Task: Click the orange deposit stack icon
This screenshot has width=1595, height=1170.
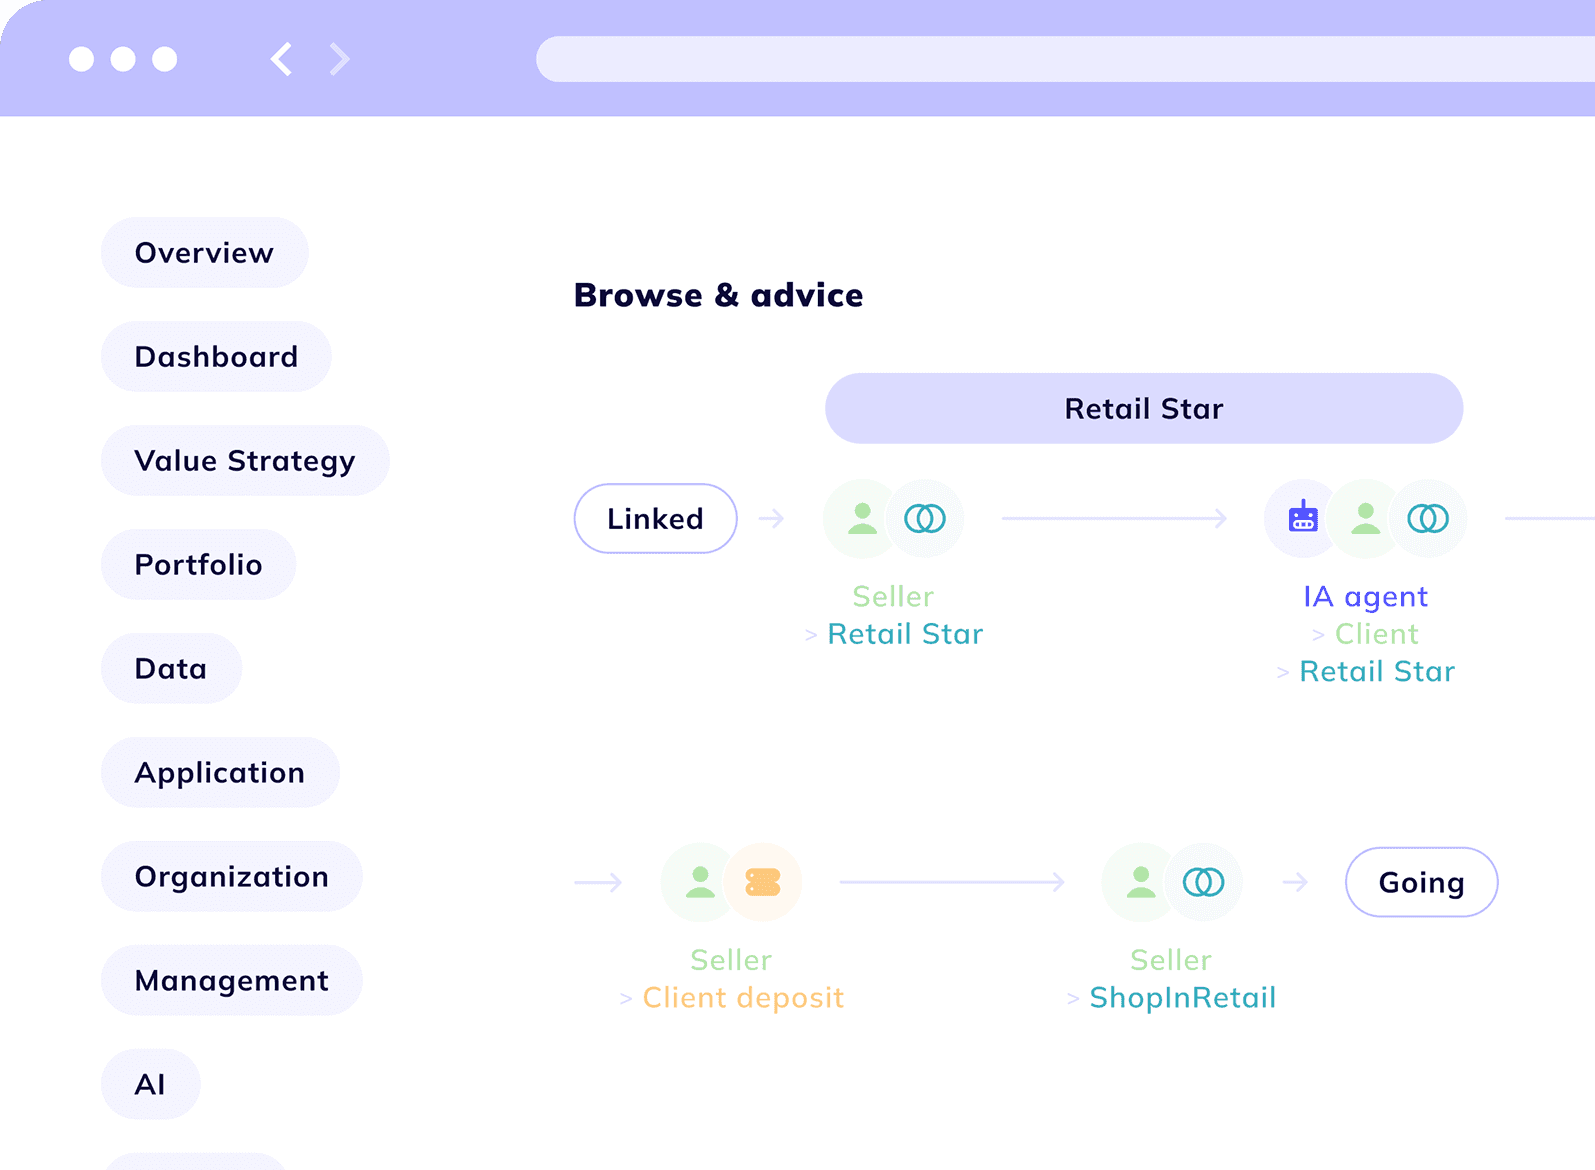Action: (763, 882)
